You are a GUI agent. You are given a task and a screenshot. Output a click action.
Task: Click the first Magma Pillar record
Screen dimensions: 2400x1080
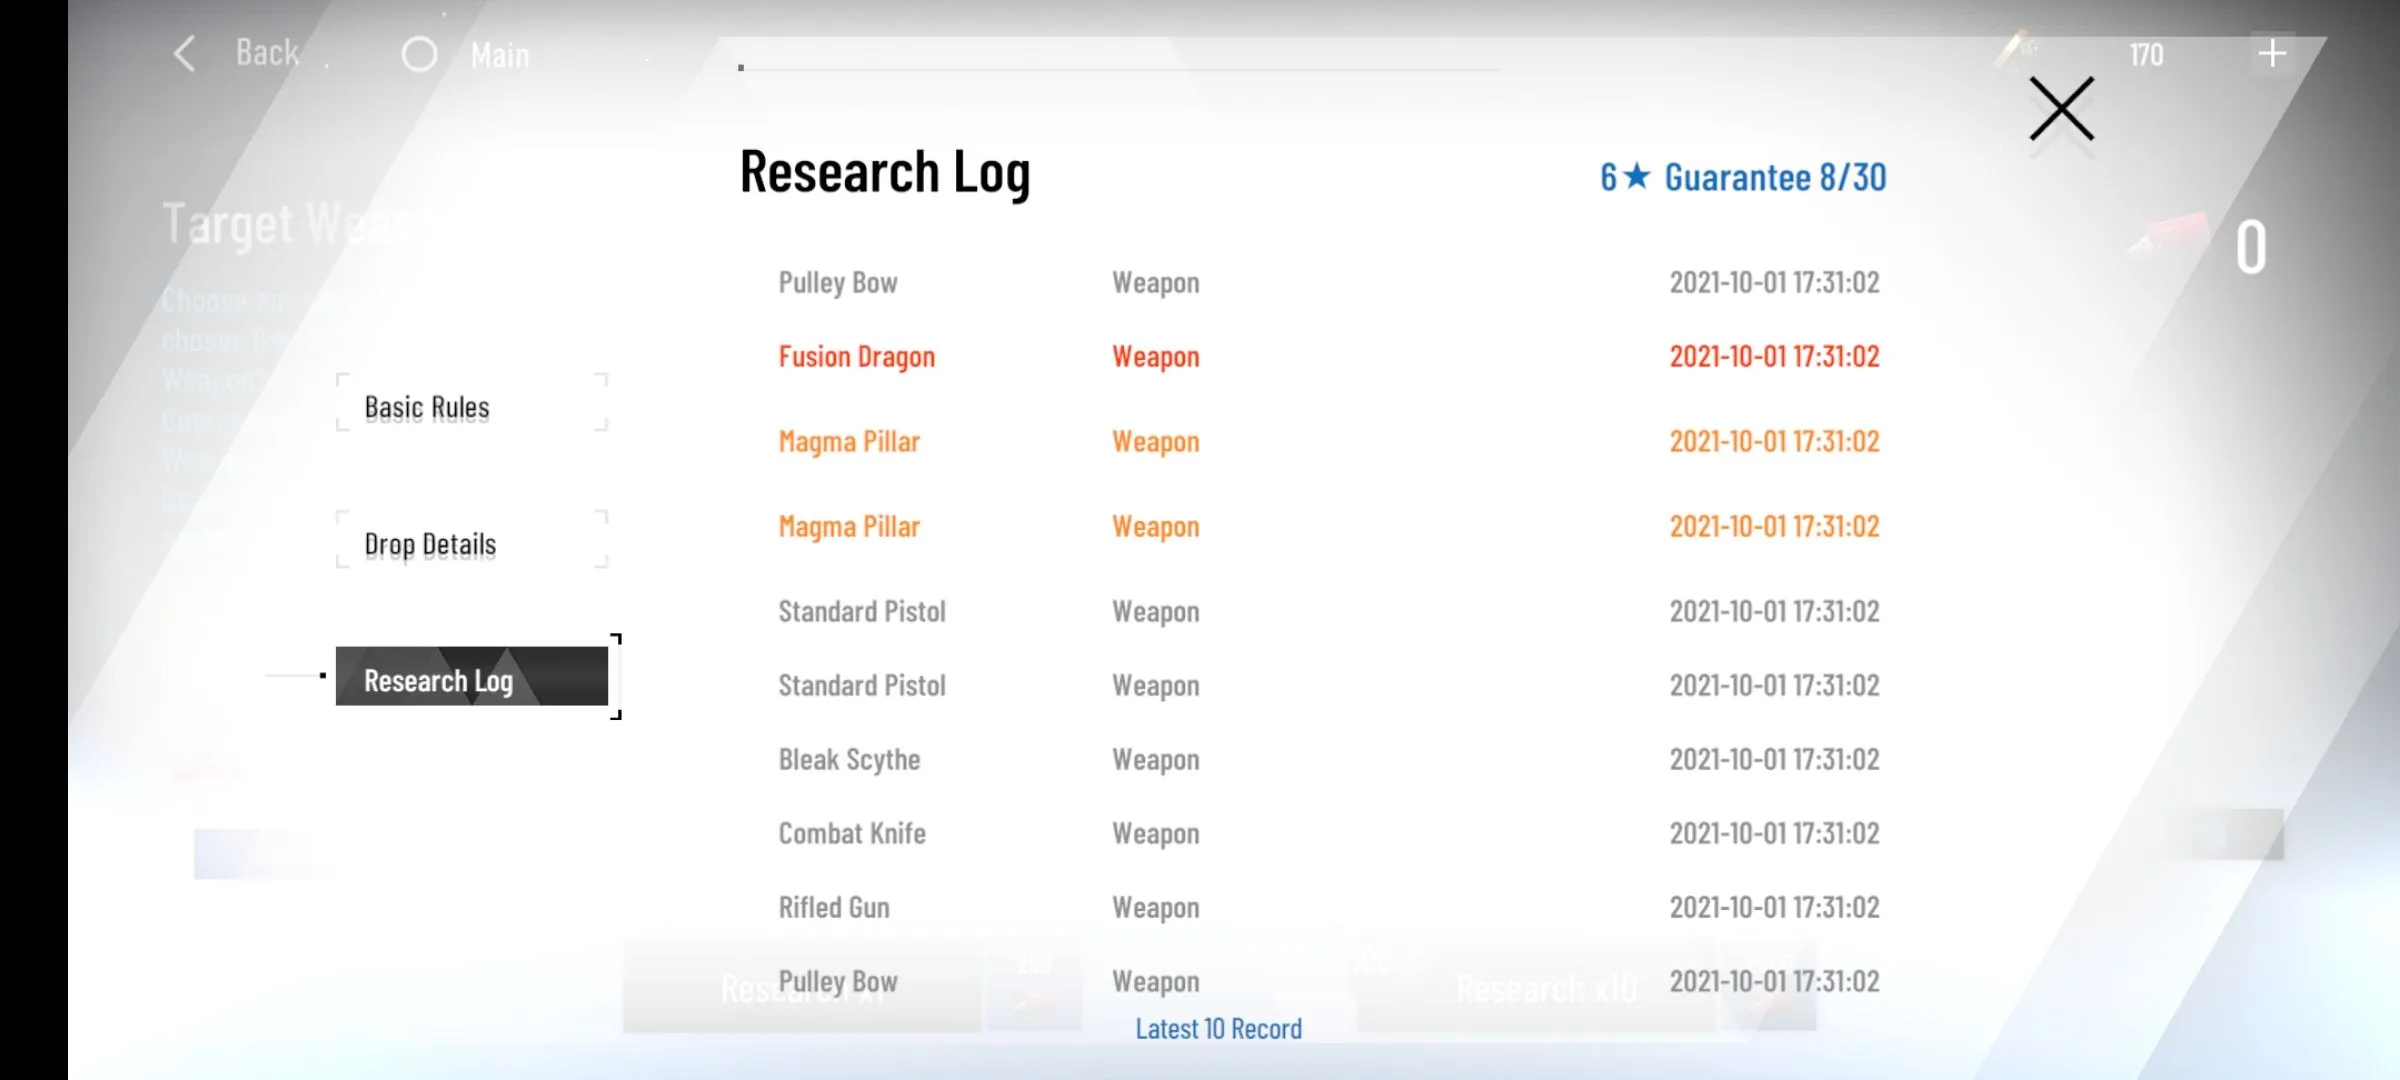[849, 442]
